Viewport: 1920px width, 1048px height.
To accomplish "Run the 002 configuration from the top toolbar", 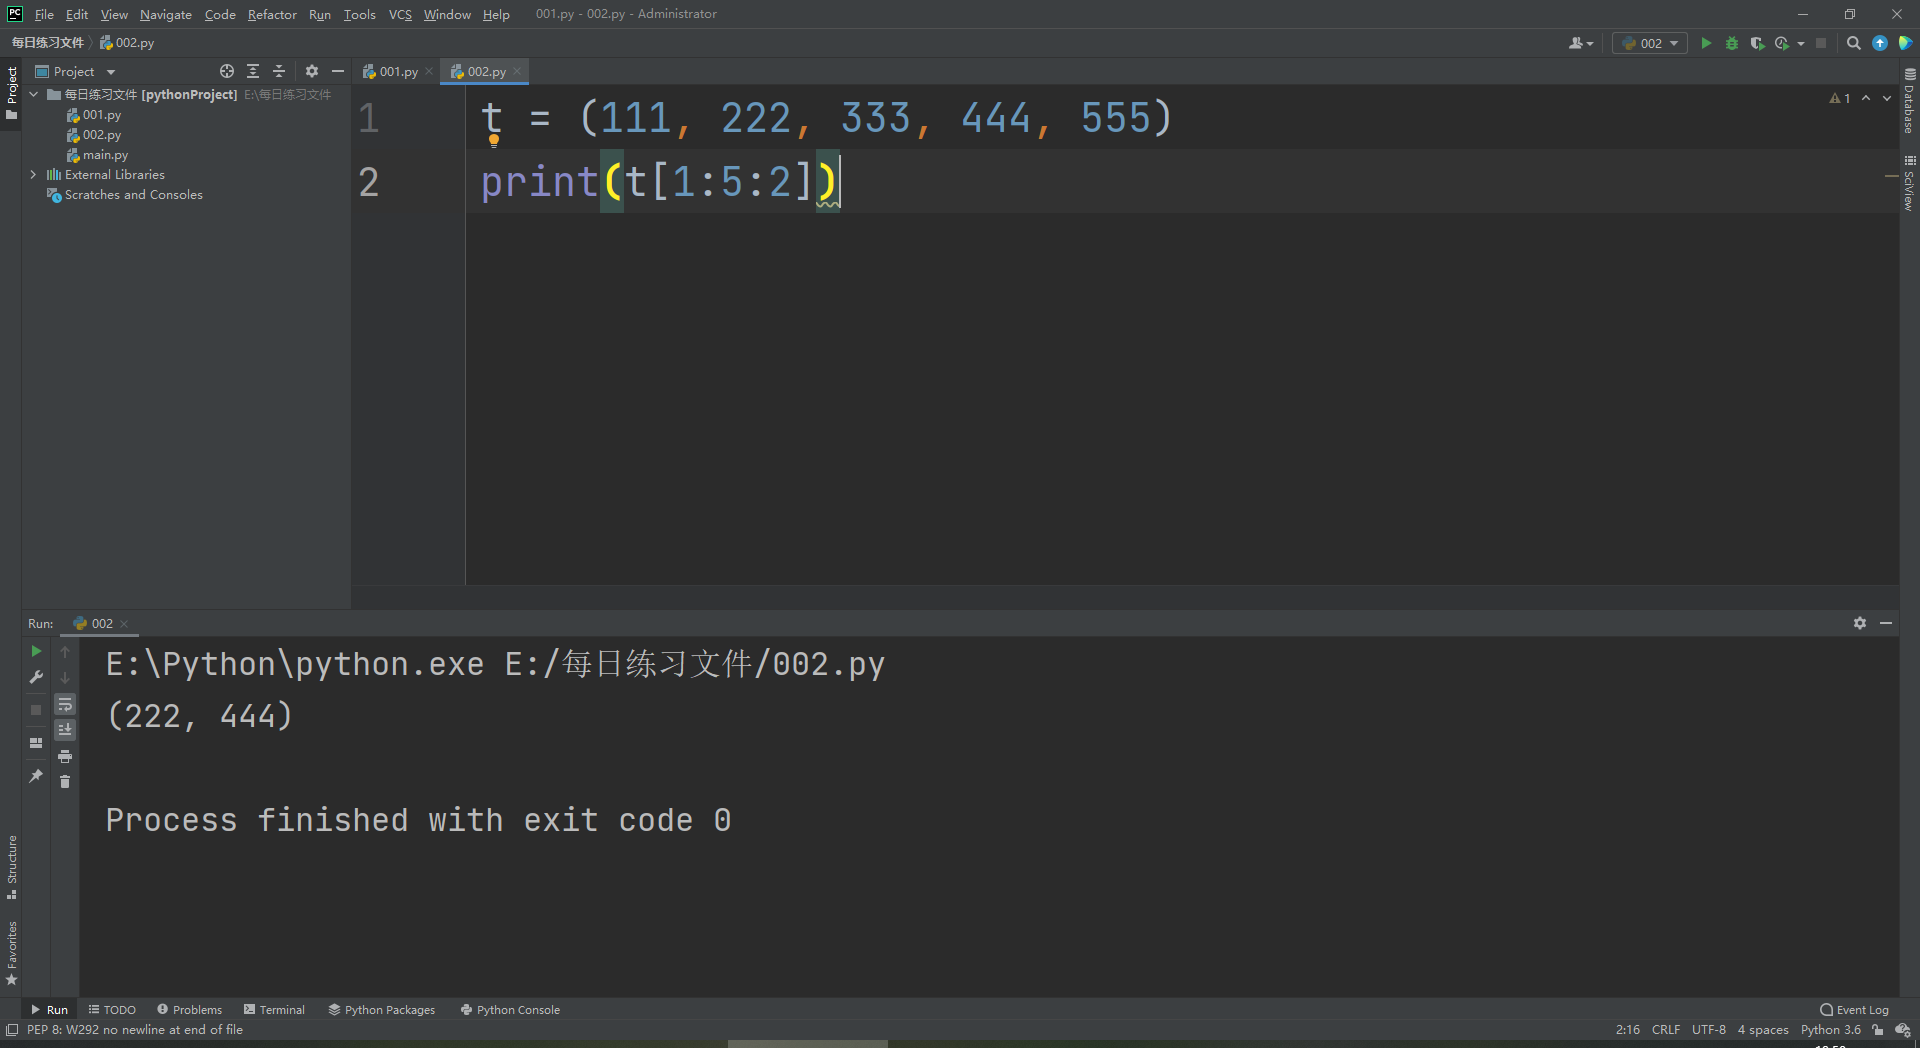I will click(x=1706, y=43).
